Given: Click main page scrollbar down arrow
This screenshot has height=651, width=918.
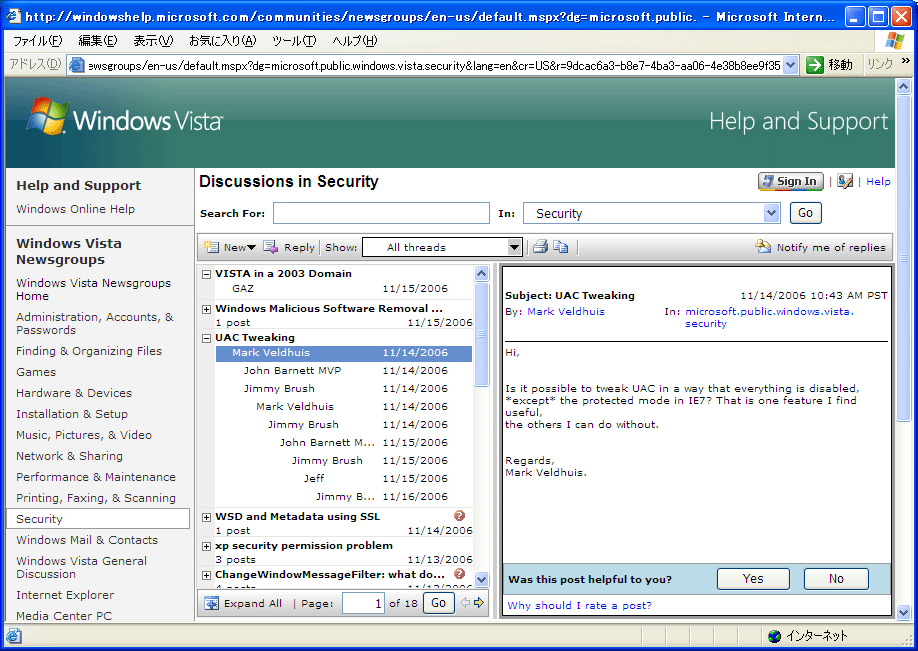Looking at the screenshot, I should 903,613.
